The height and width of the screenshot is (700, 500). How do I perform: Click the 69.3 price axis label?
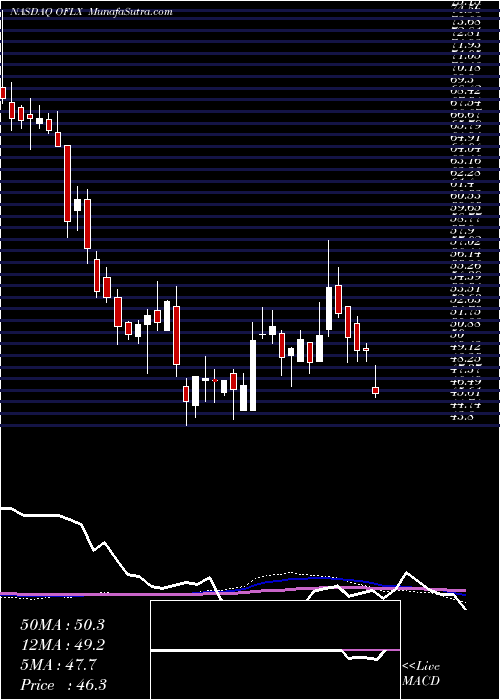point(462,80)
